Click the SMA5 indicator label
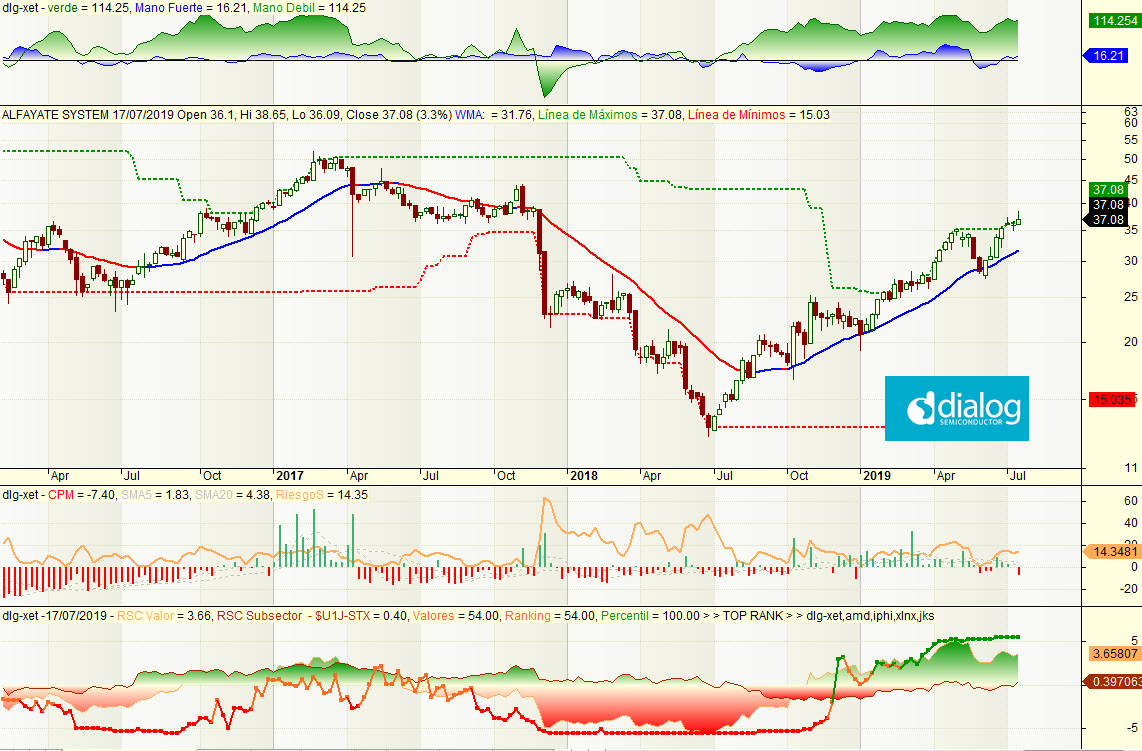The width and height of the screenshot is (1142, 751). pyautogui.click(x=135, y=495)
